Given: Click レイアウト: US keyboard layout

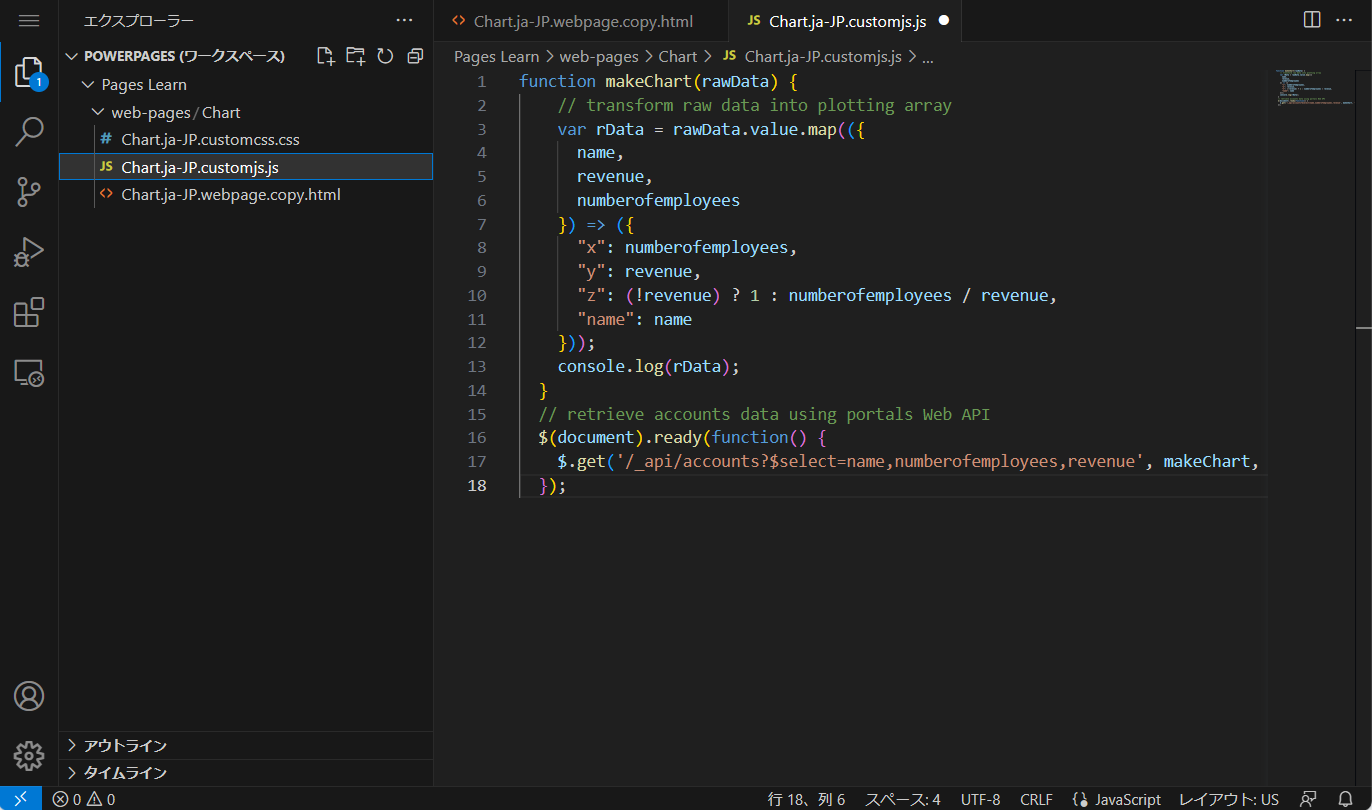Looking at the screenshot, I should pyautogui.click(x=1229, y=799).
